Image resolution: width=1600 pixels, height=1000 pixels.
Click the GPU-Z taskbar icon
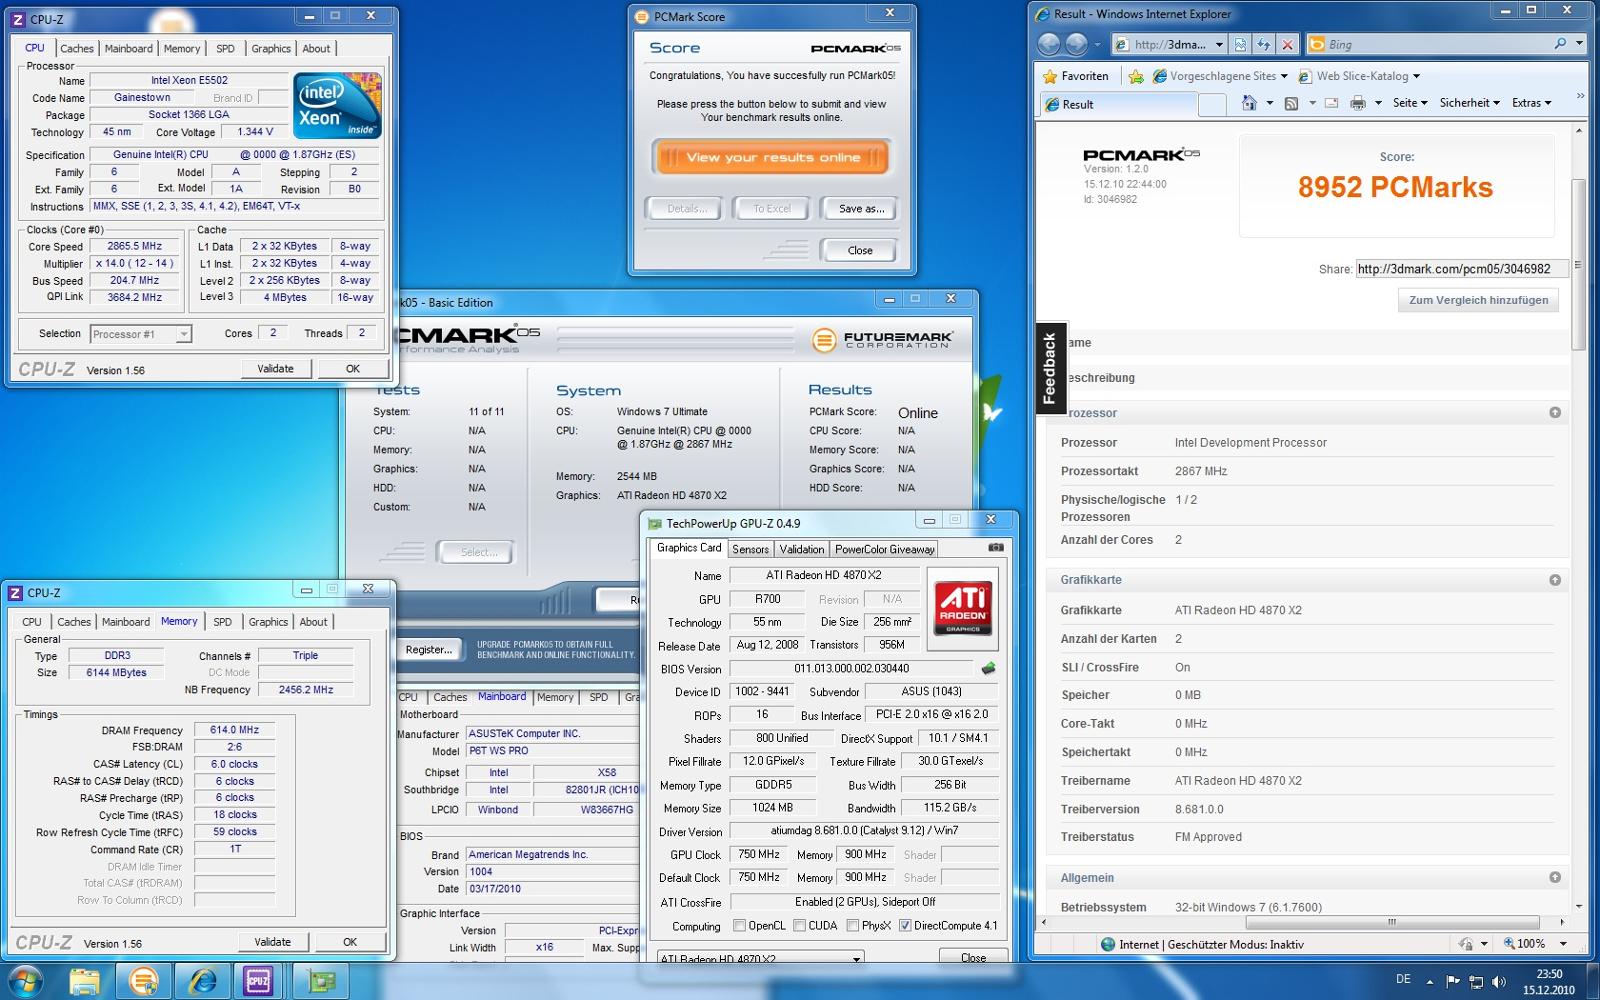click(321, 981)
